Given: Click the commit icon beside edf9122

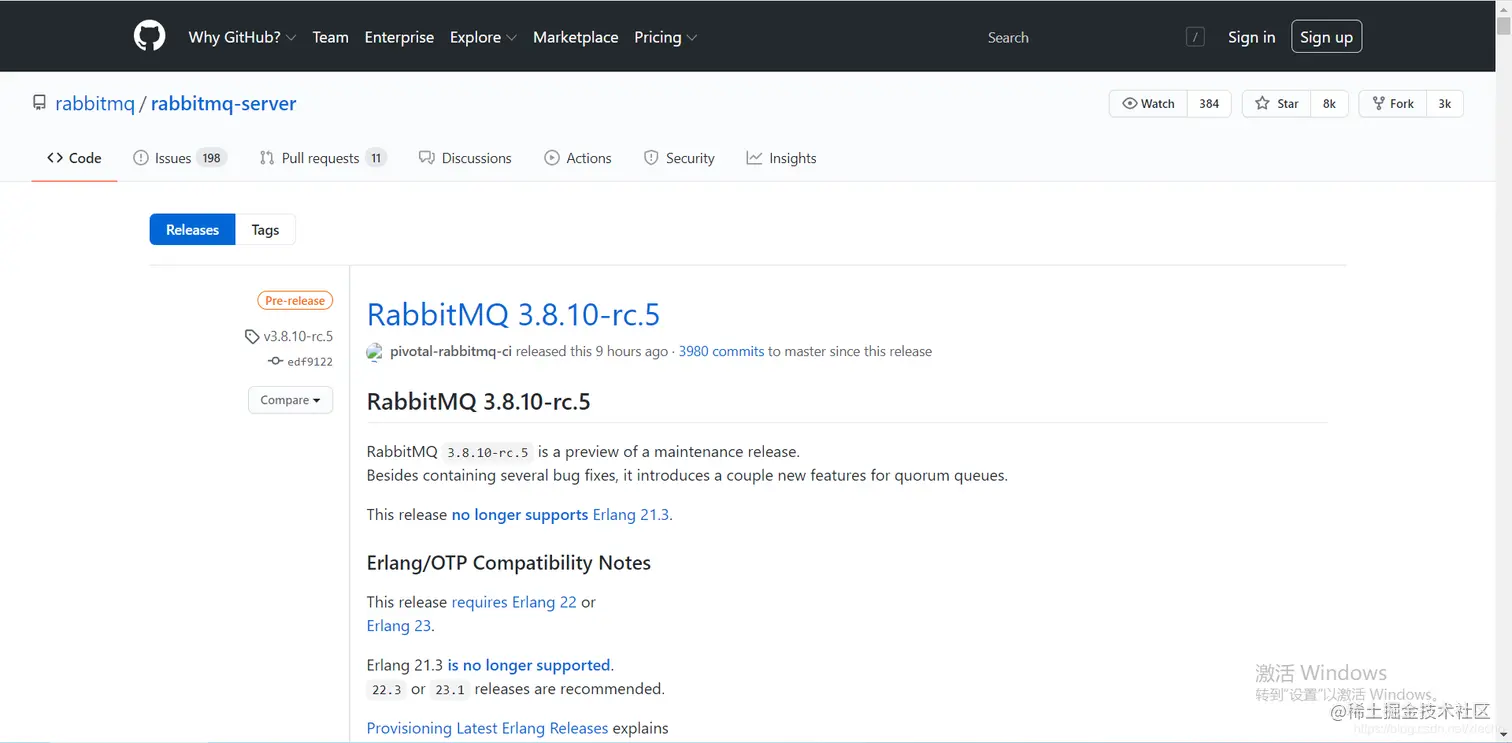Looking at the screenshot, I should pyautogui.click(x=275, y=362).
